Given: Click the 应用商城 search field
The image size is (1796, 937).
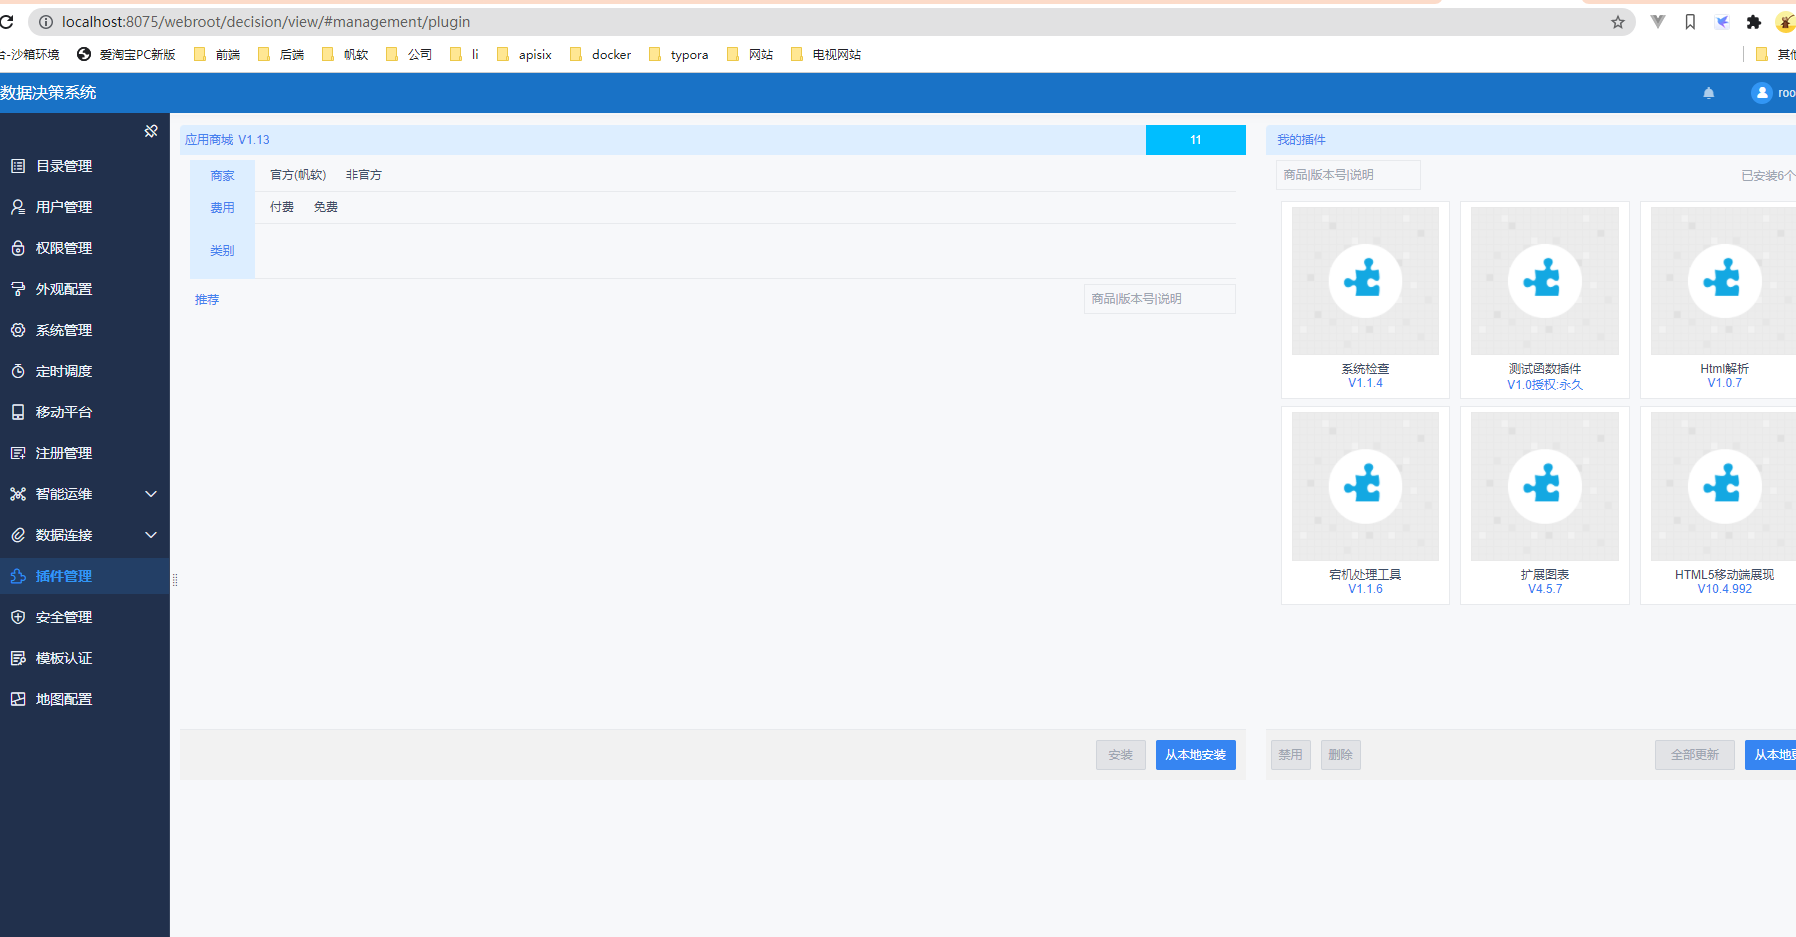Looking at the screenshot, I should tap(1160, 299).
